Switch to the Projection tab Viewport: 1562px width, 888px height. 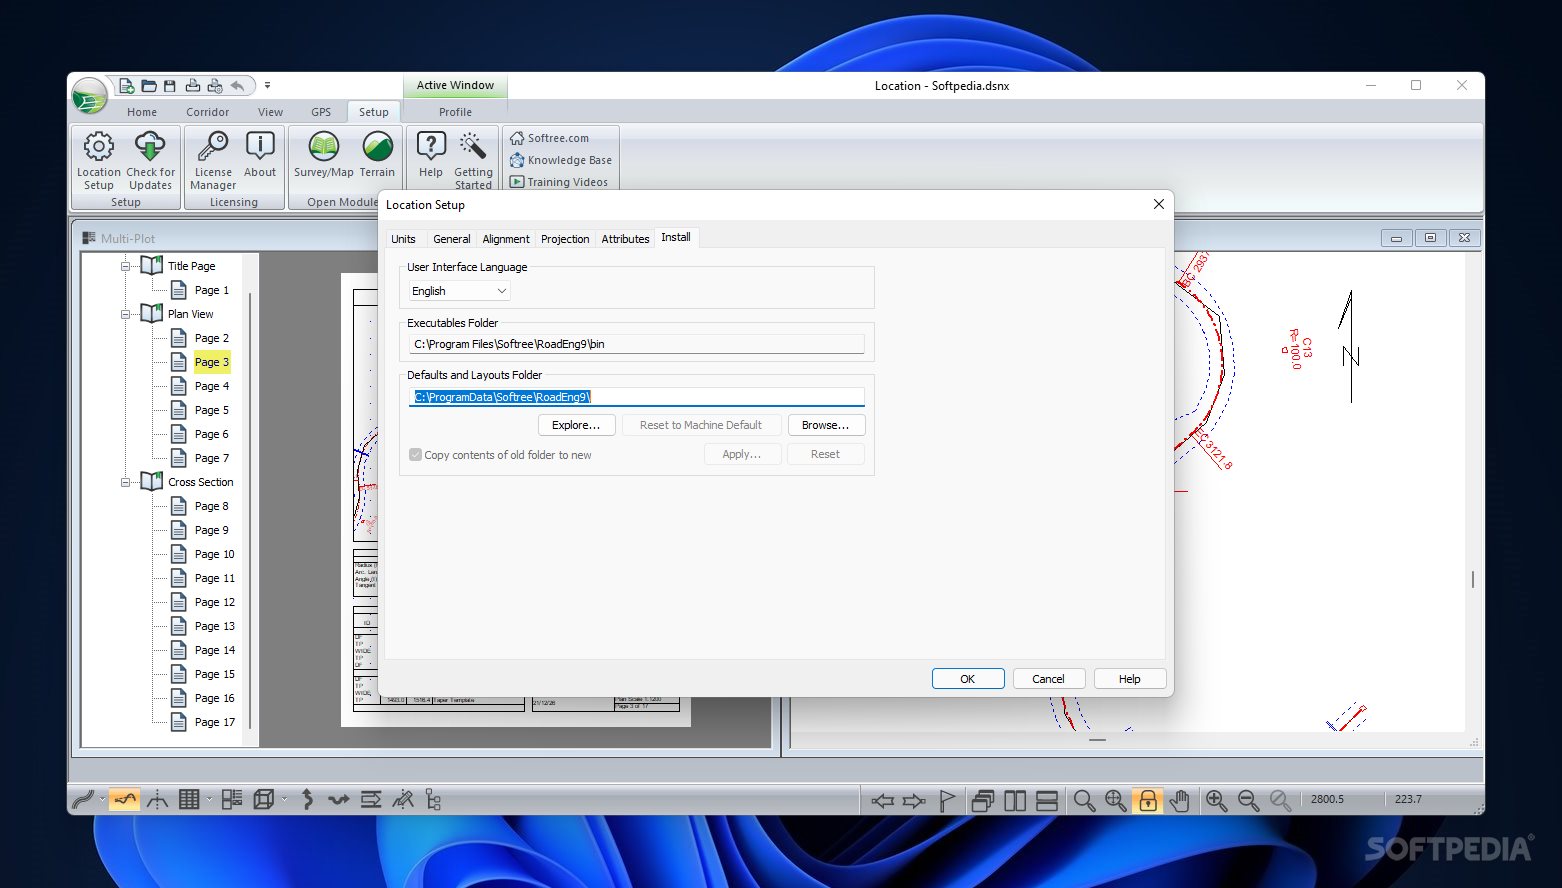click(565, 239)
